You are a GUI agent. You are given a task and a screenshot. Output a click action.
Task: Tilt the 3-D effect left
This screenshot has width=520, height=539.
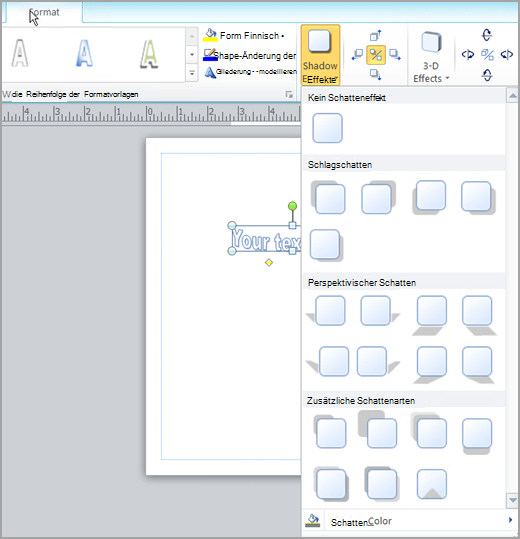pos(468,54)
